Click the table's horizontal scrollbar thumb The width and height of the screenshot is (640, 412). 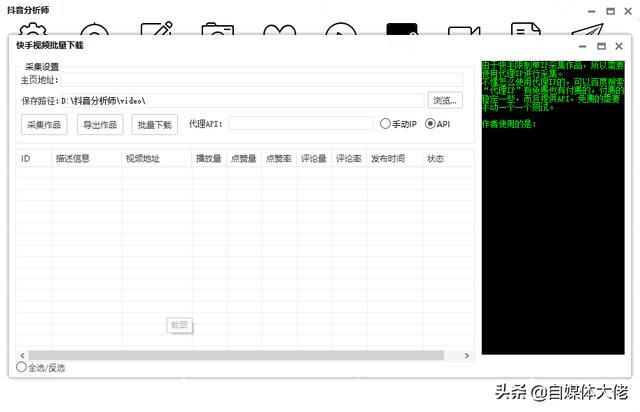coord(236,355)
